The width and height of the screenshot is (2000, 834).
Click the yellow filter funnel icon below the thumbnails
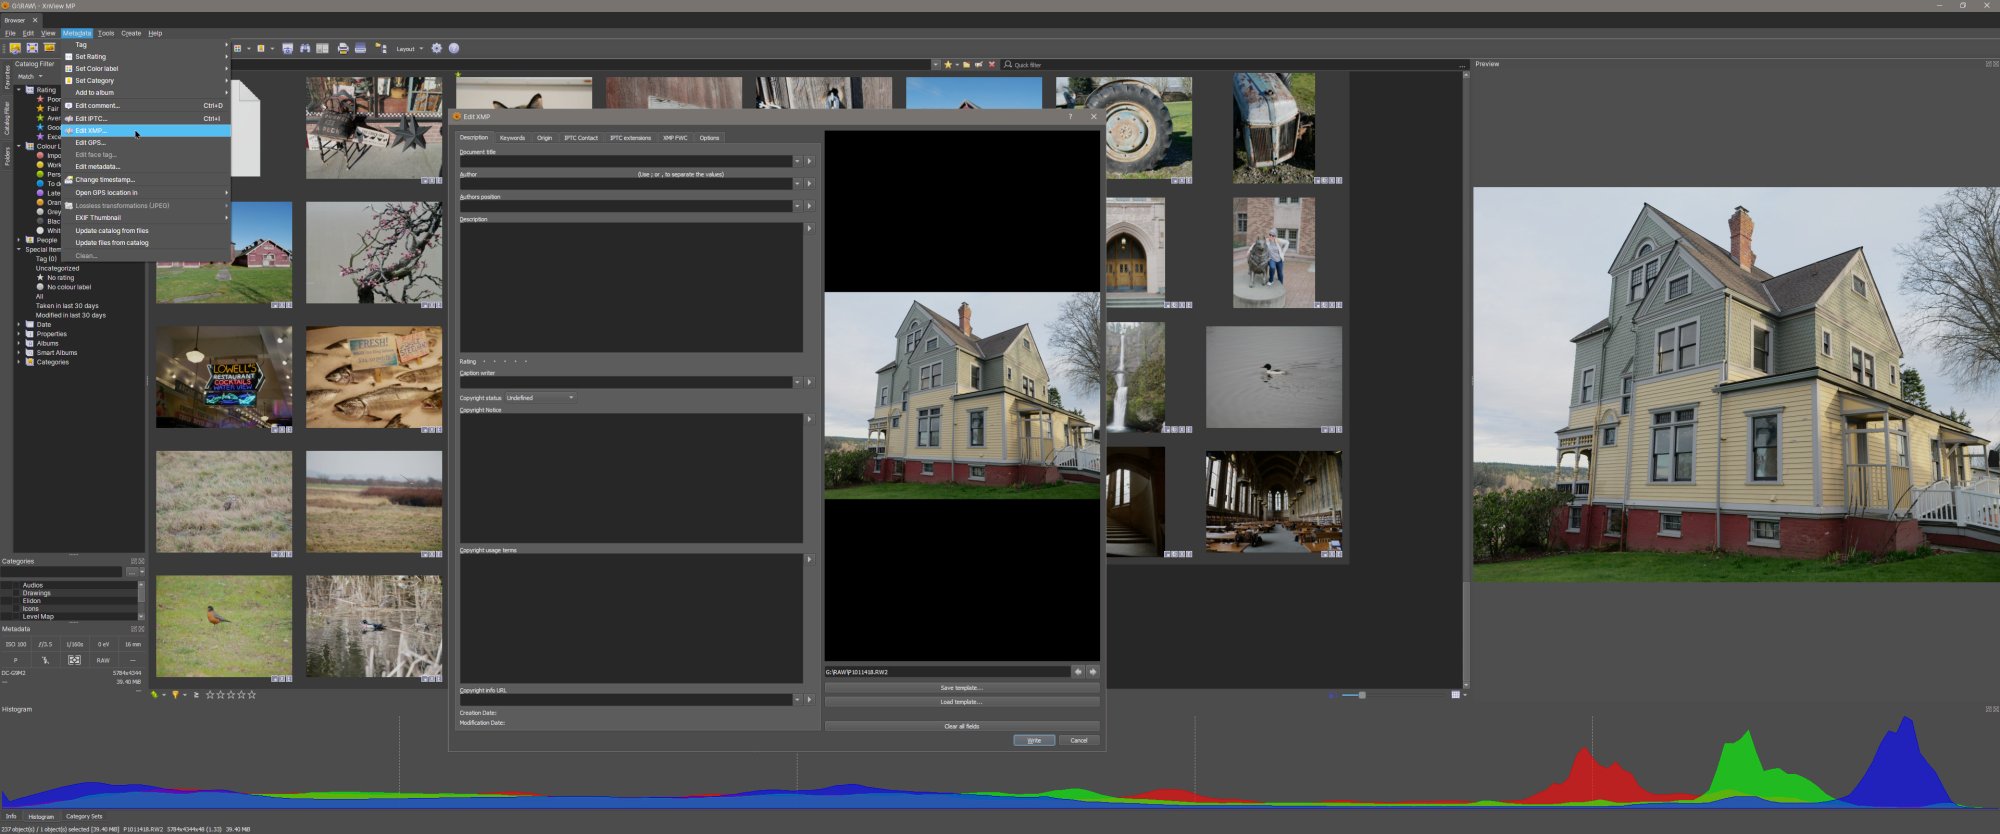(175, 694)
